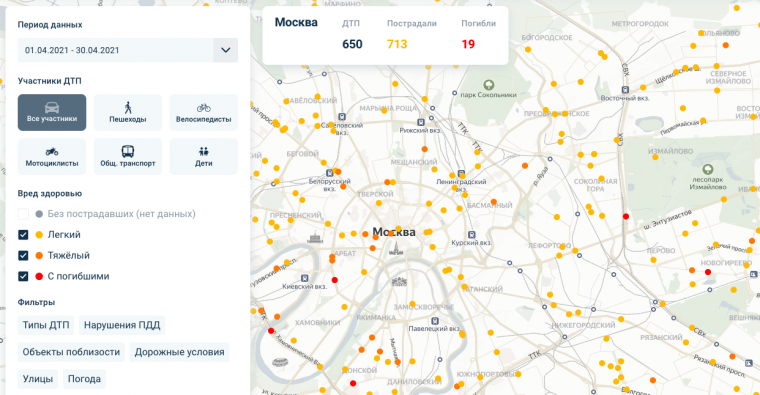Viewport: 760px width, 395px height.
Task: Toggle the С погибшими checkbox
Action: click(23, 276)
